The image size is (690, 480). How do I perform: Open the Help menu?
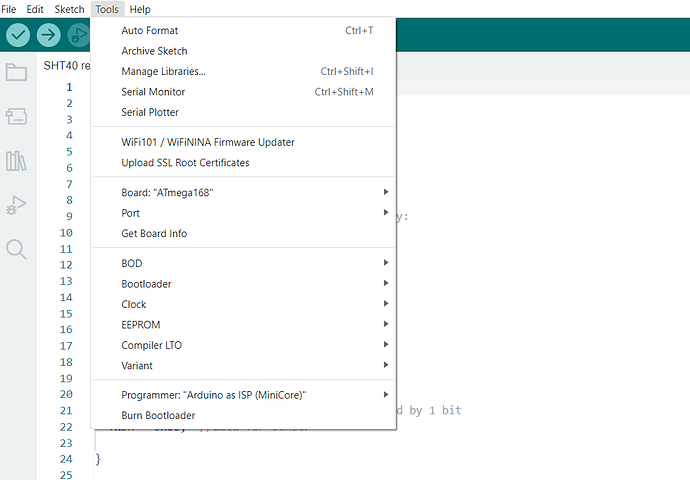pos(140,9)
